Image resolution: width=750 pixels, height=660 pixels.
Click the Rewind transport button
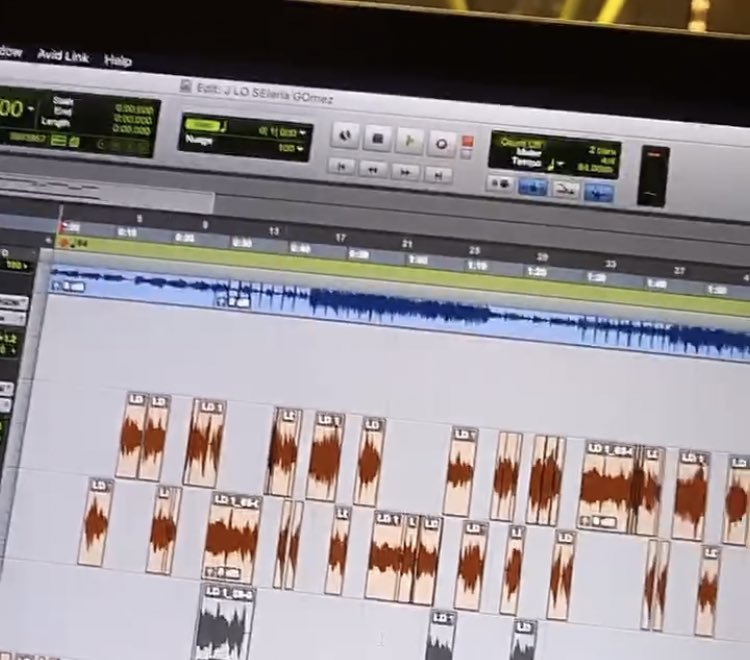(x=373, y=169)
